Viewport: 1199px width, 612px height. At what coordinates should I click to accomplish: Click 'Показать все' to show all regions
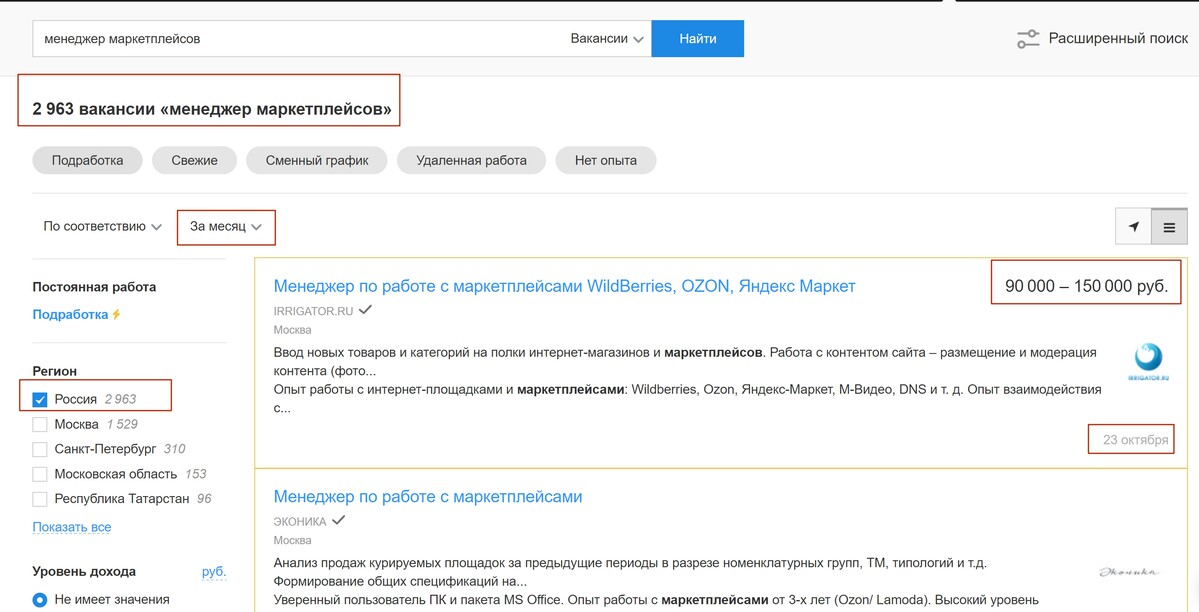[72, 527]
